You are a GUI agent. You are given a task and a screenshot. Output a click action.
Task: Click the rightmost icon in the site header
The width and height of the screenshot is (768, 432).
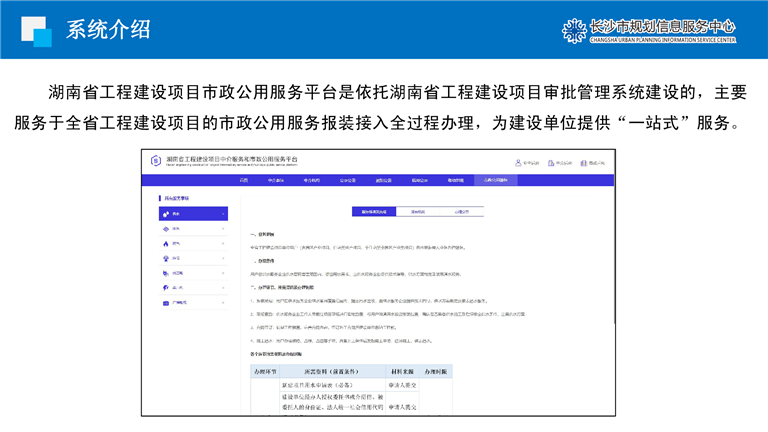point(584,161)
